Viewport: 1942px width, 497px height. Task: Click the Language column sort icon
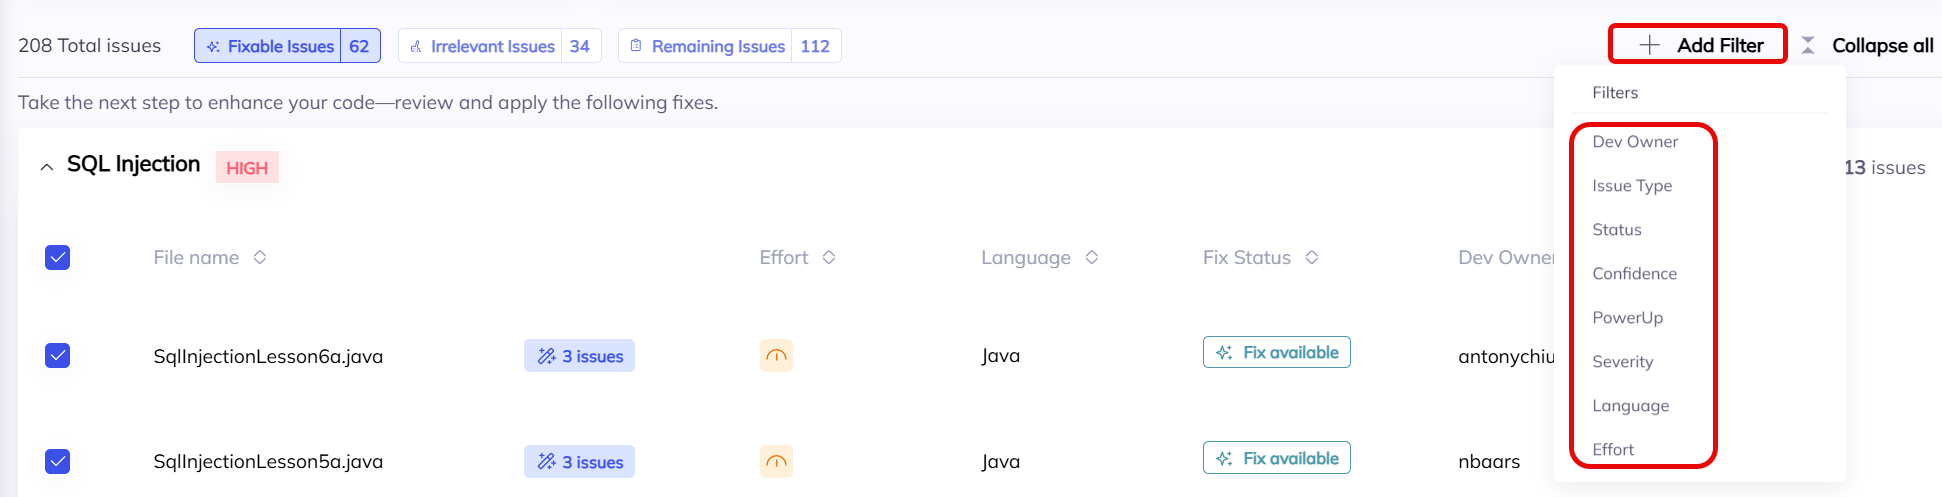tap(1092, 258)
